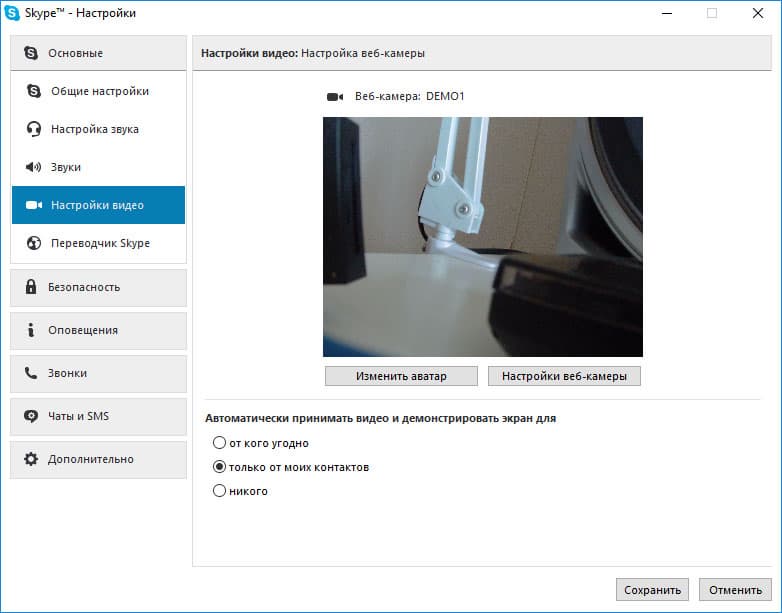Click the camera icon in Настройки видео item

click(33, 205)
